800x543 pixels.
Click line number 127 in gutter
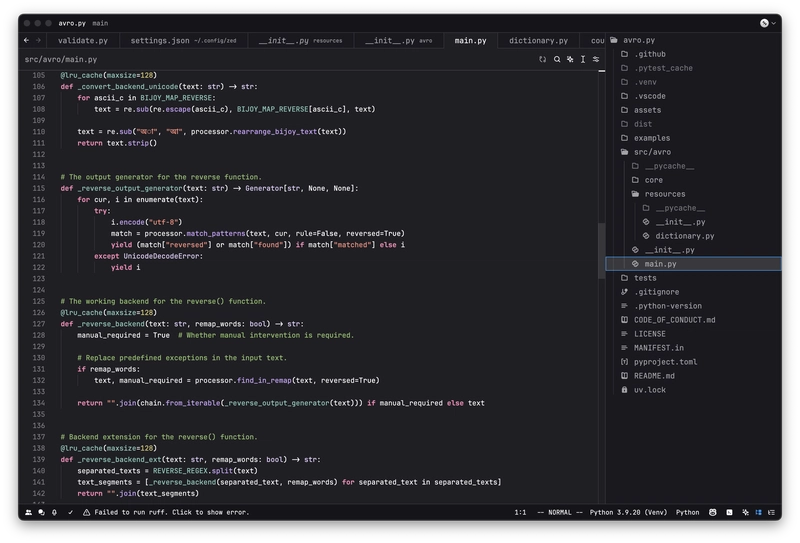click(x=39, y=324)
